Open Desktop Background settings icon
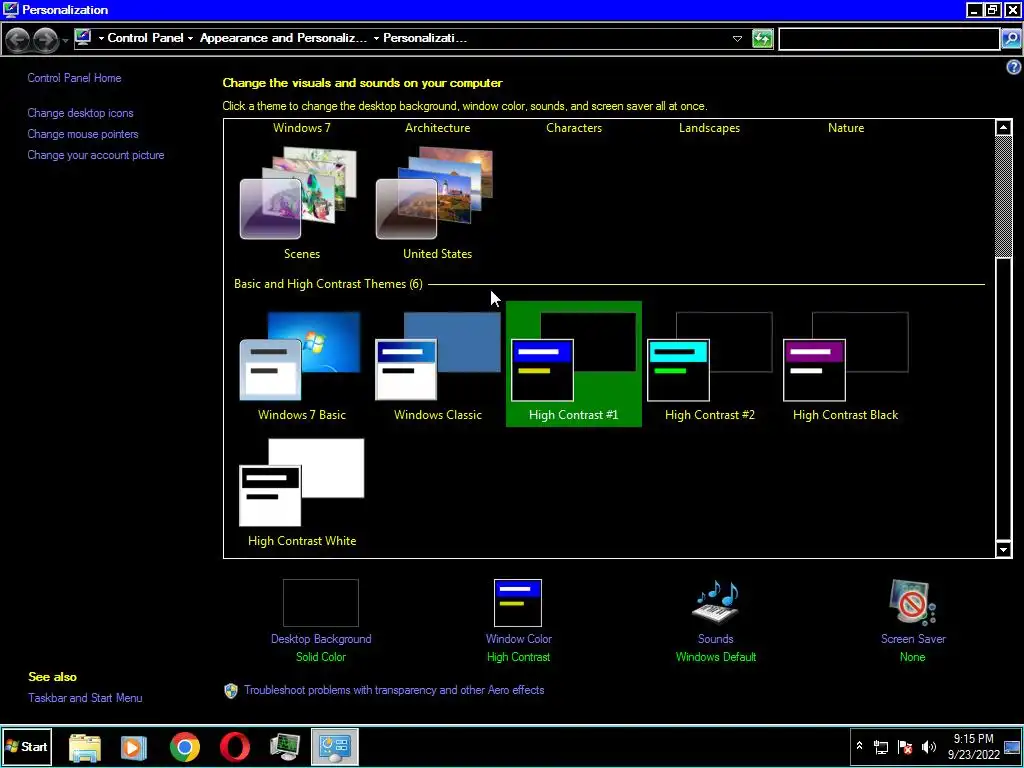Screen dimensions: 1024x768 coord(321,603)
